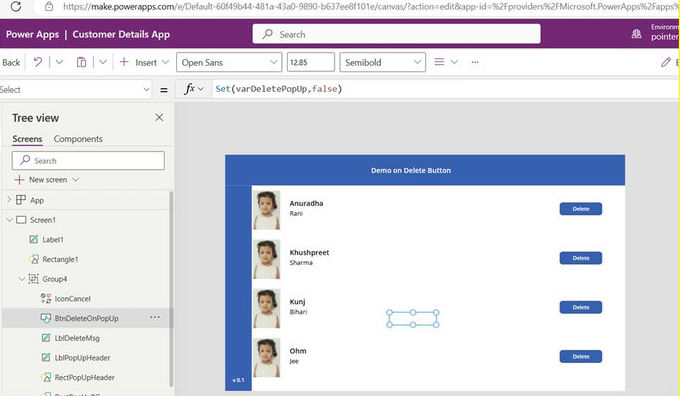
Task: Go Back from the editor
Action: 11,62
